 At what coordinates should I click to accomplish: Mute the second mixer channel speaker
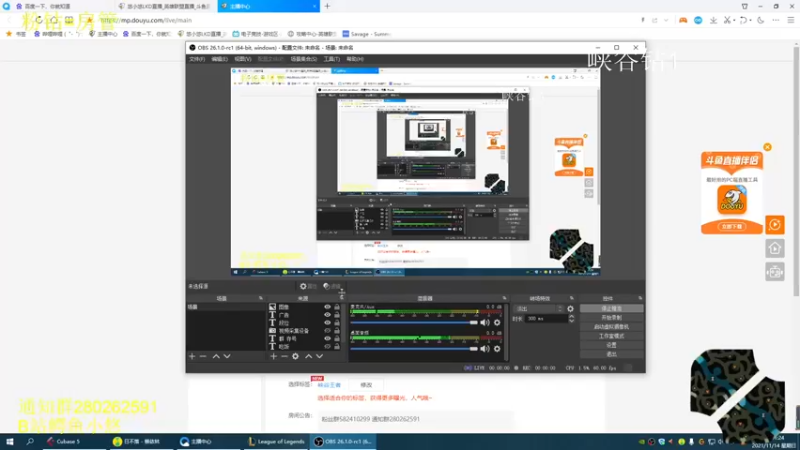[485, 349]
